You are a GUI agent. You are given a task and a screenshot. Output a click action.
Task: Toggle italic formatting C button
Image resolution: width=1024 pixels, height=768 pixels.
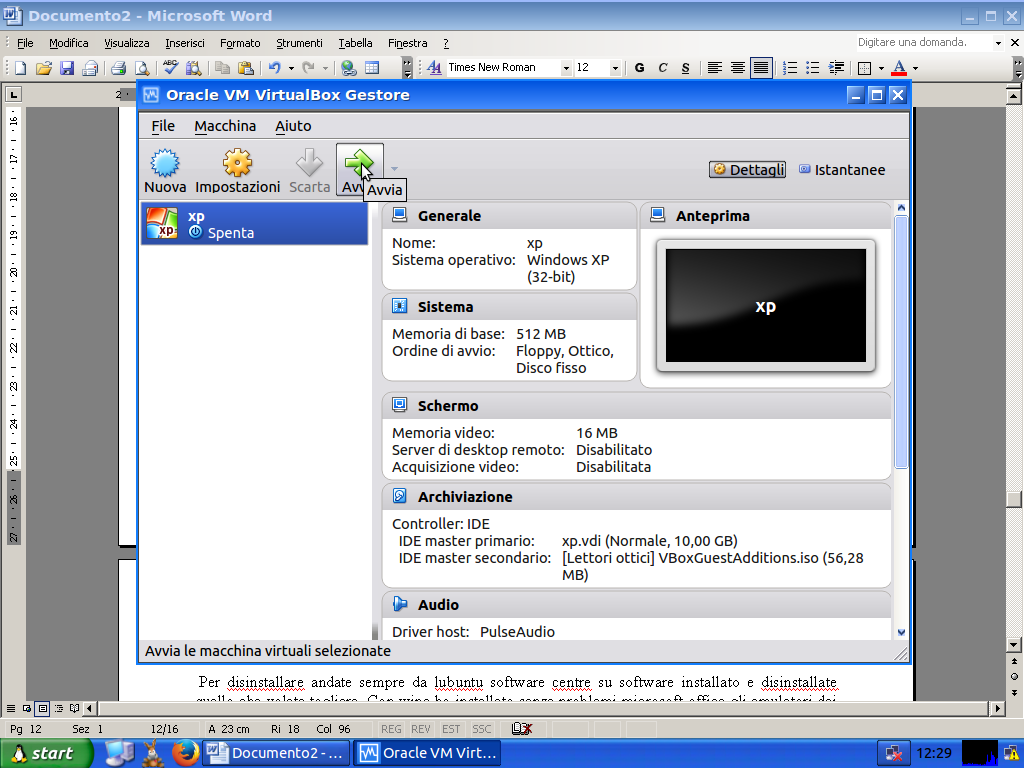[662, 68]
